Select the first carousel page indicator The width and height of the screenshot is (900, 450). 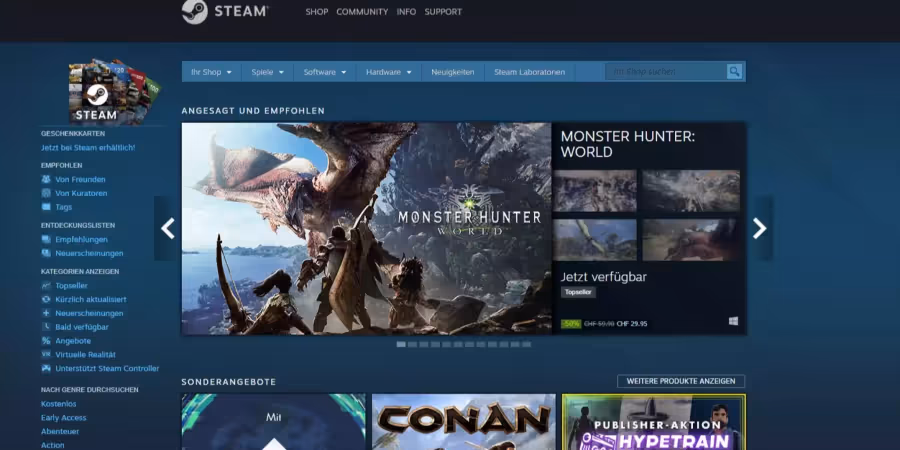[401, 344]
